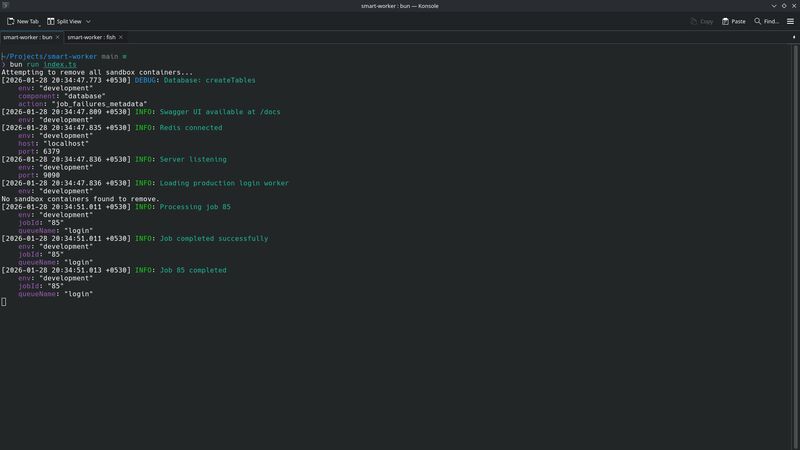Expand the Split View dropdown arrow
Viewport: 800px width, 450px height.
click(88, 21)
